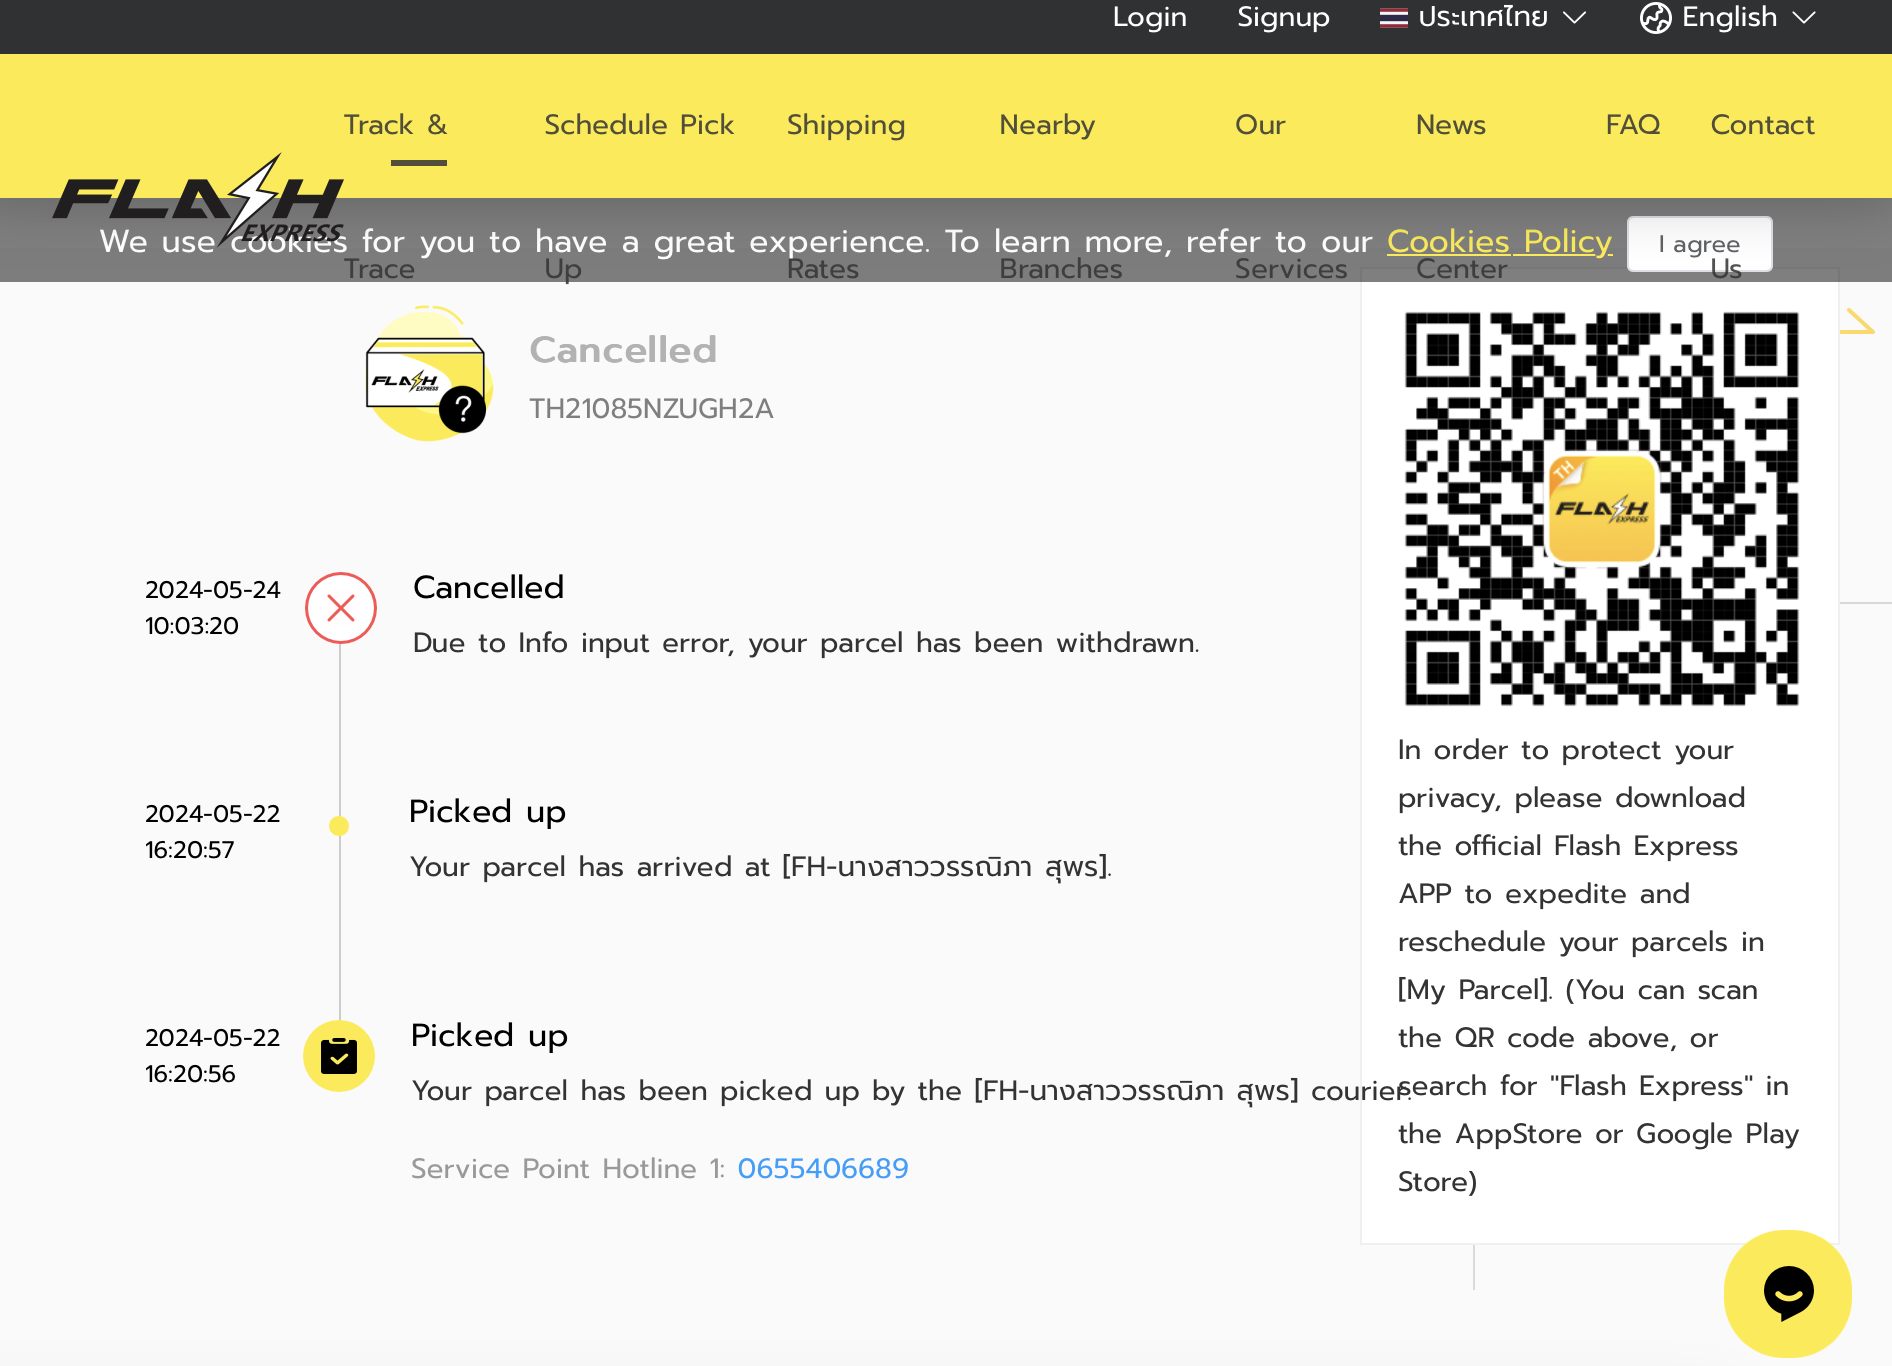Image resolution: width=1892 pixels, height=1366 pixels.
Task: Click the yellow picked-up clipboard icon
Action: 339,1056
